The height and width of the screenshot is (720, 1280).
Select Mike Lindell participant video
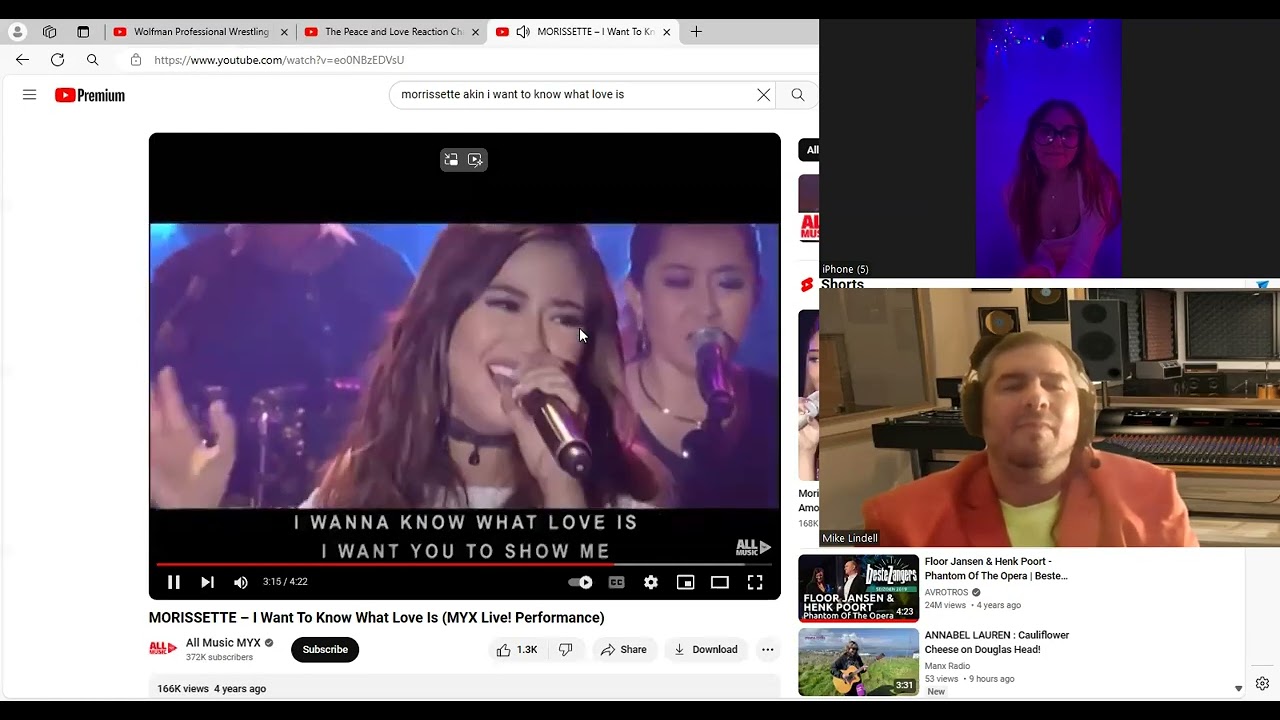pos(1049,417)
